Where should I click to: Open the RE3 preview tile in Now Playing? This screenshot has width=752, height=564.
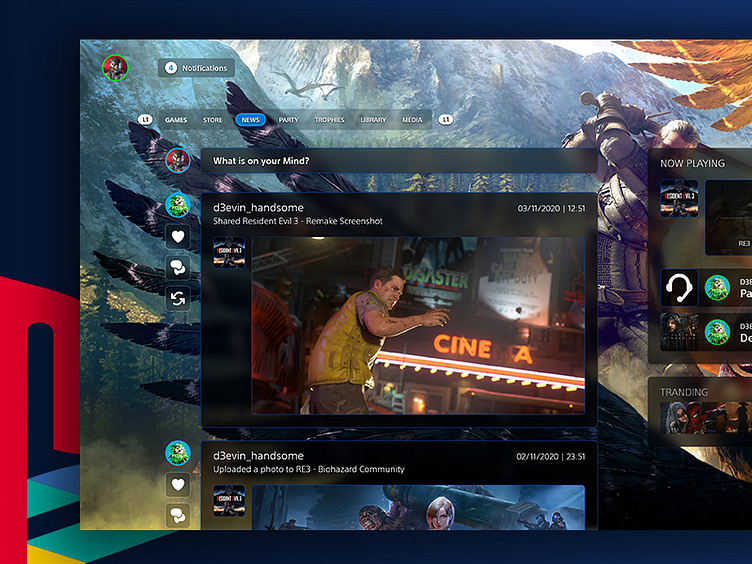tap(728, 217)
